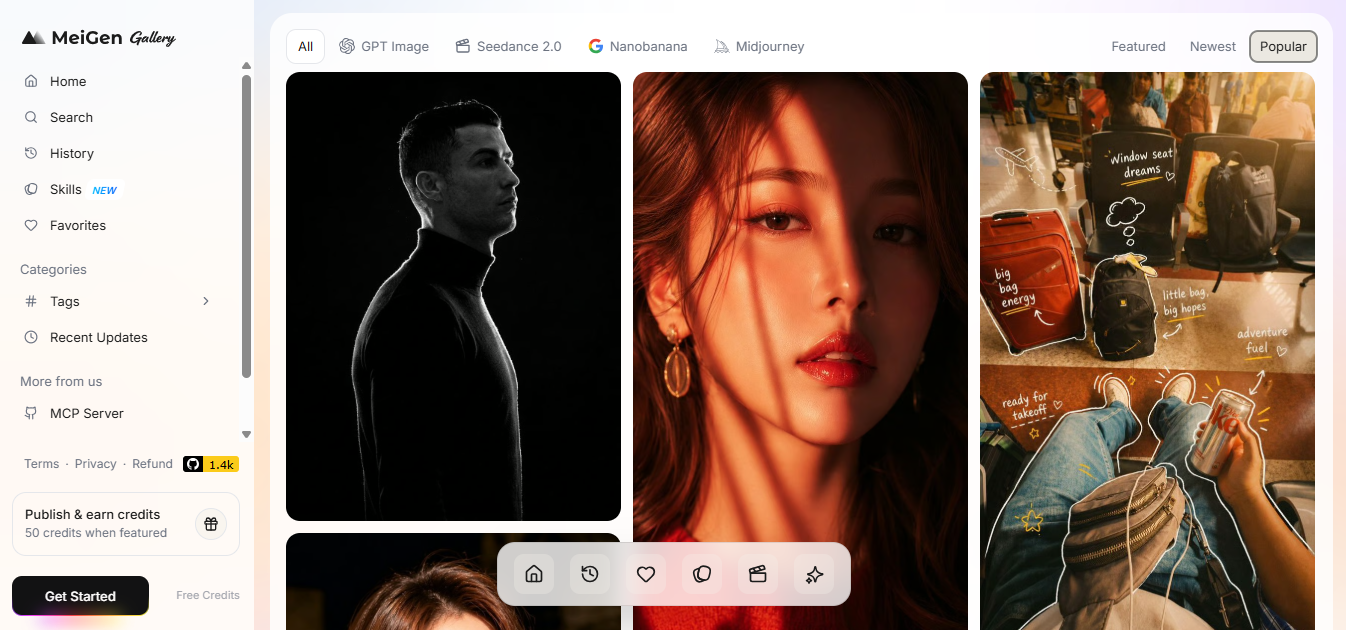The height and width of the screenshot is (630, 1346).
Task: Open the Terms link
Action: (x=42, y=464)
